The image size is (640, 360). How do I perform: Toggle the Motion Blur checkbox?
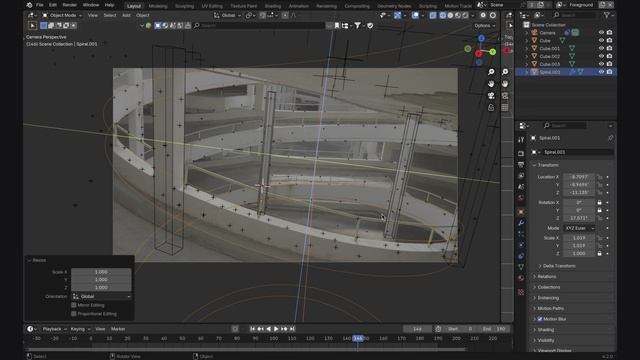[x=540, y=319]
